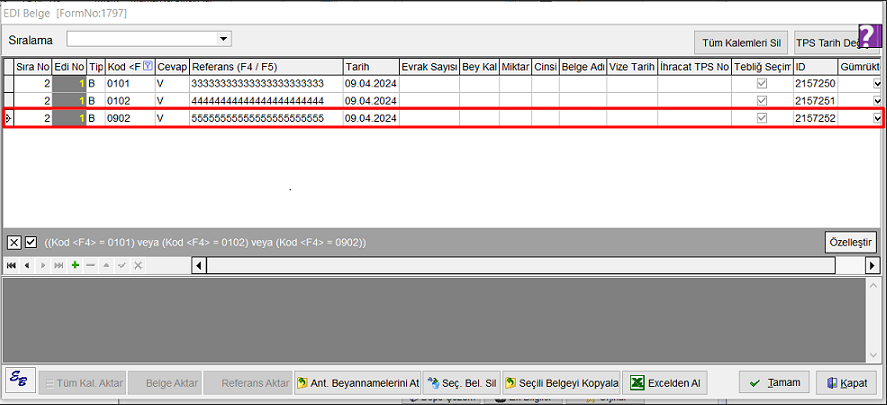
Task: Expand Gümrük dropdown in ID 2157250 row
Action: pyautogui.click(x=877, y=84)
